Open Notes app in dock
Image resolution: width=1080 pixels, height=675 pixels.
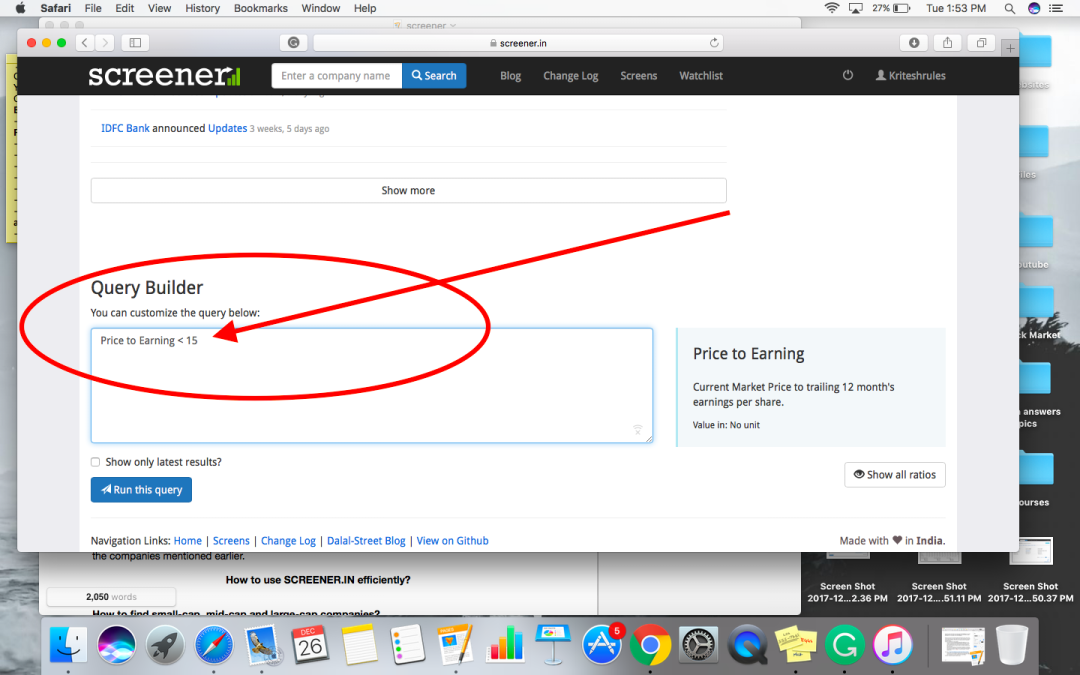point(359,645)
